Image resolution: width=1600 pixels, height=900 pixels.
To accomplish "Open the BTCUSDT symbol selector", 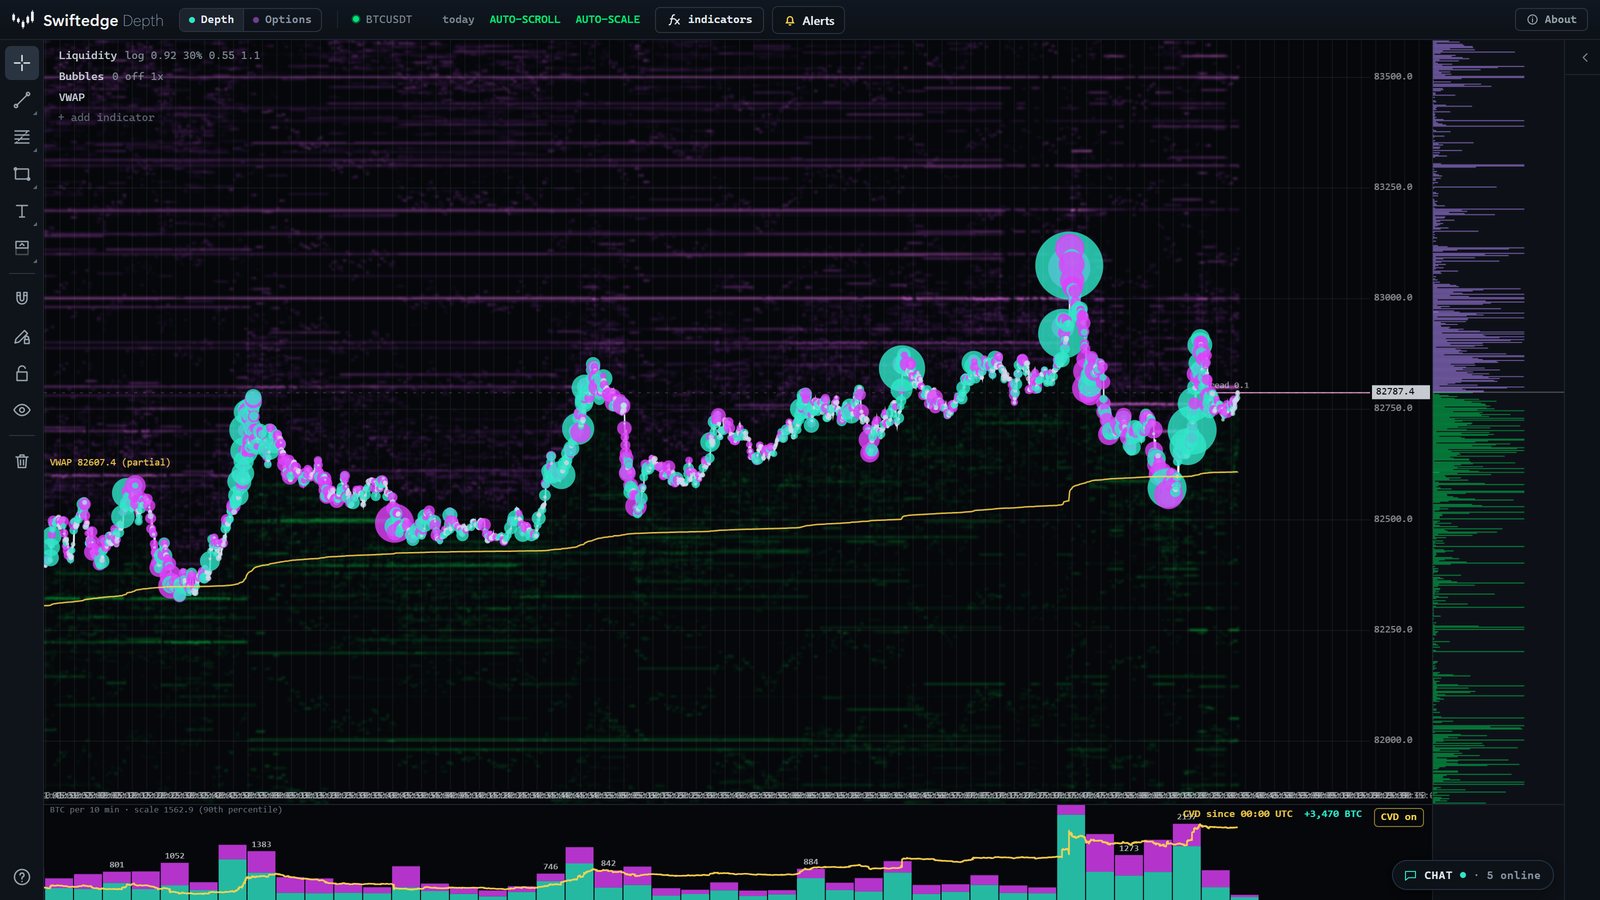I will pos(382,20).
